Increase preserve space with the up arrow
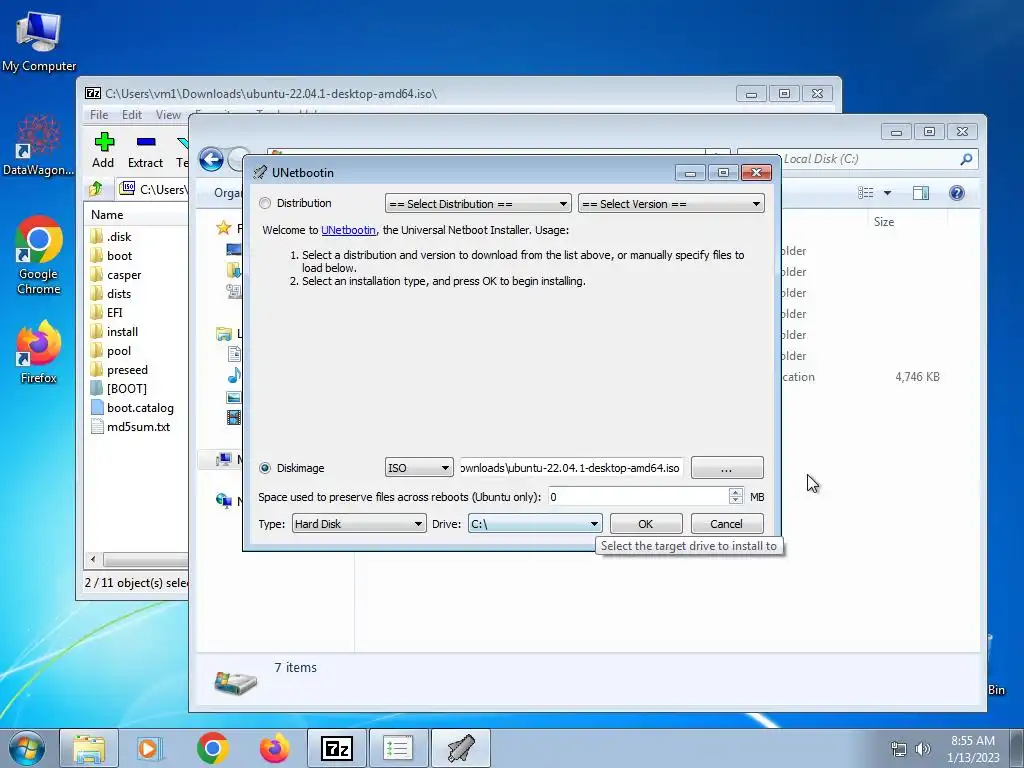 tap(736, 492)
